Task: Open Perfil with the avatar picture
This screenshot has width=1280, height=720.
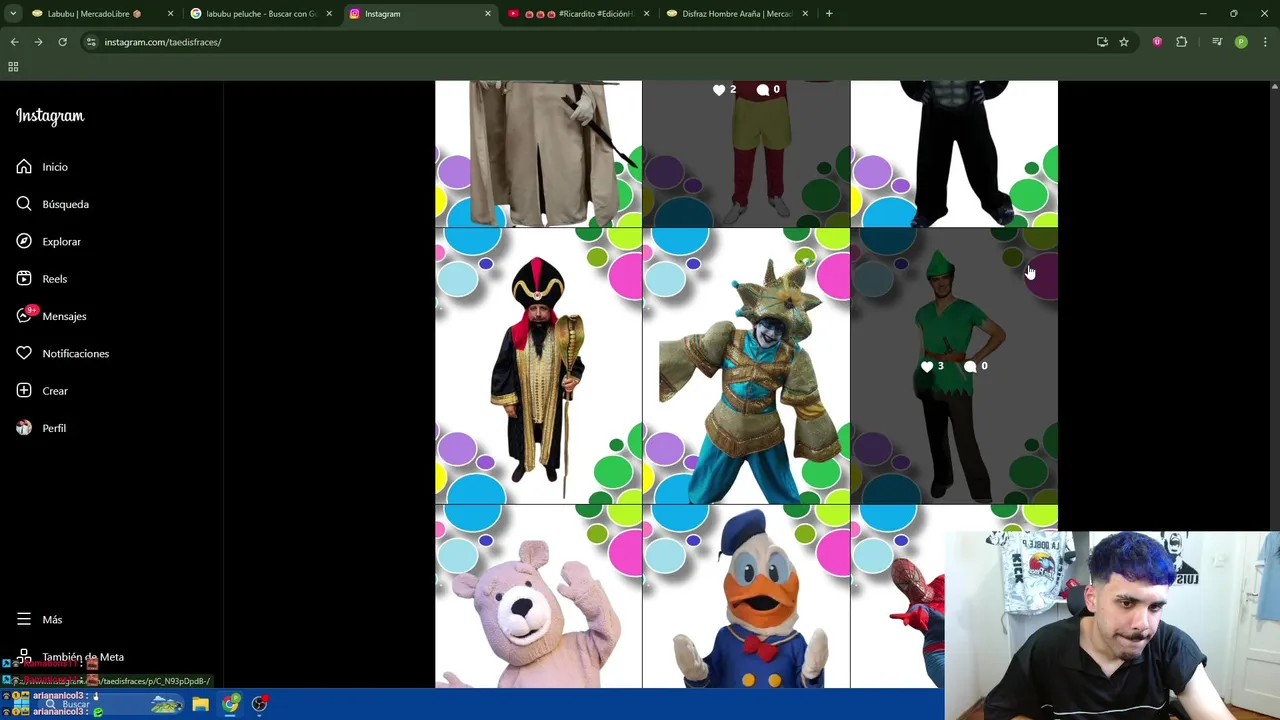Action: click(x=41, y=428)
